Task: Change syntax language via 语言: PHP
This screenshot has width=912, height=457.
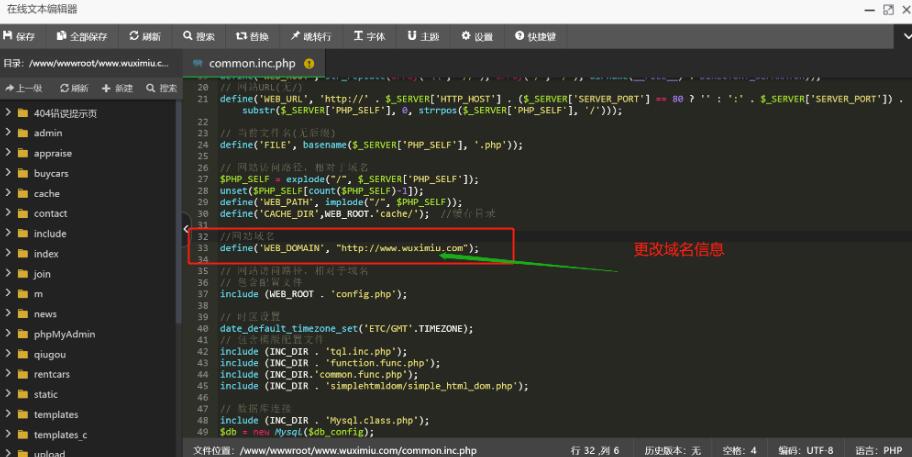Action: tap(878, 451)
